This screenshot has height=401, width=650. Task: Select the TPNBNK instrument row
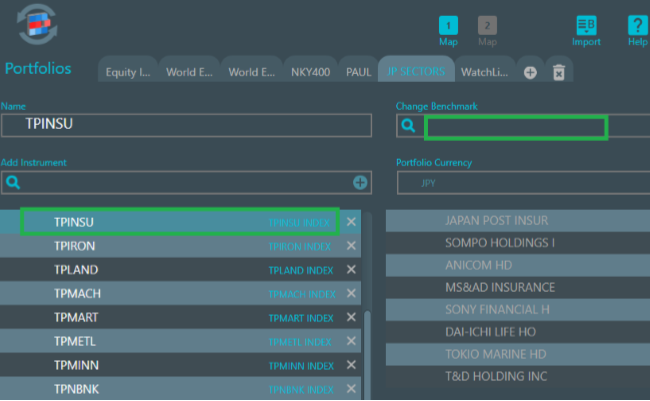click(180, 389)
